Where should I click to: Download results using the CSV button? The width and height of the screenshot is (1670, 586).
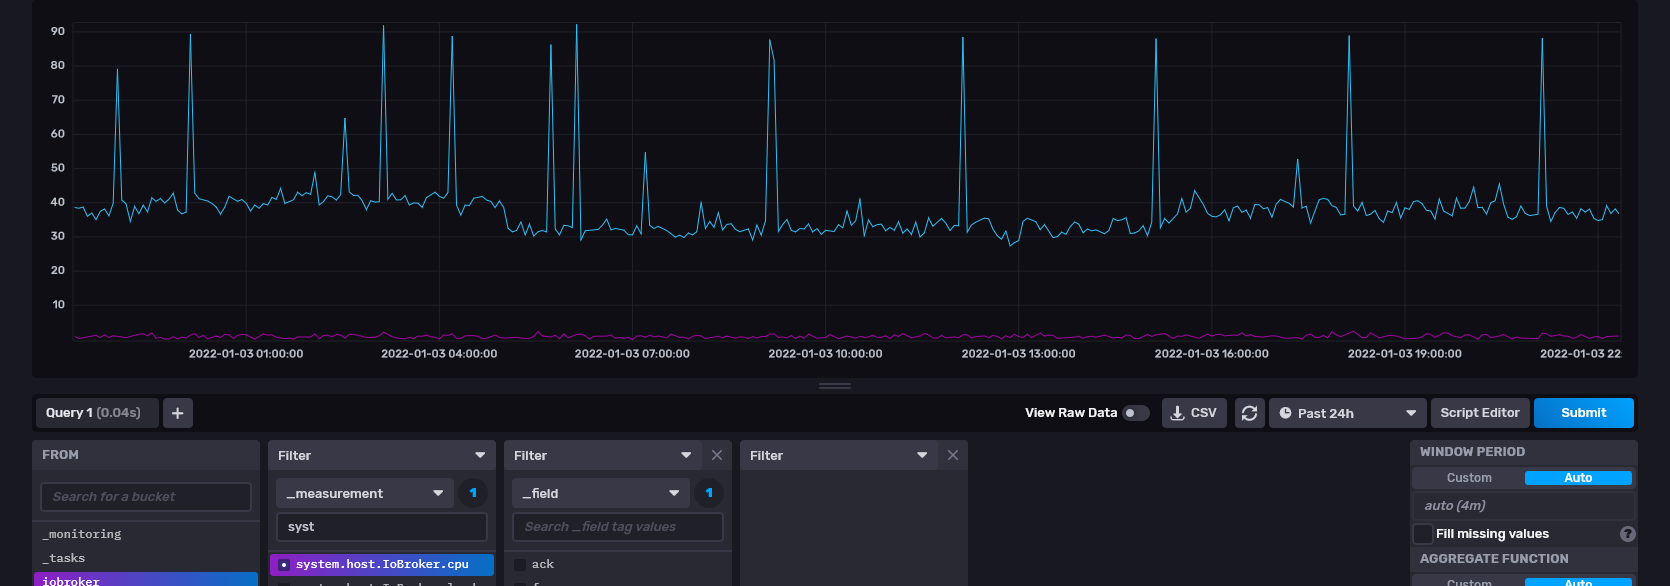click(1194, 413)
